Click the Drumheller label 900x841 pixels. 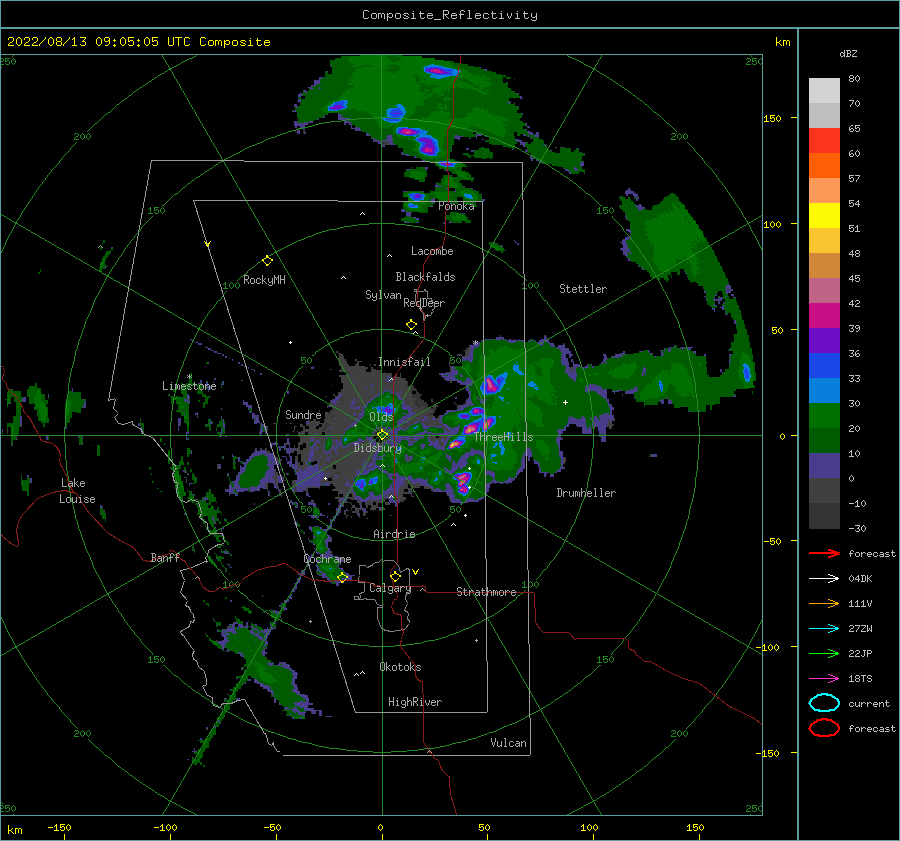point(586,493)
